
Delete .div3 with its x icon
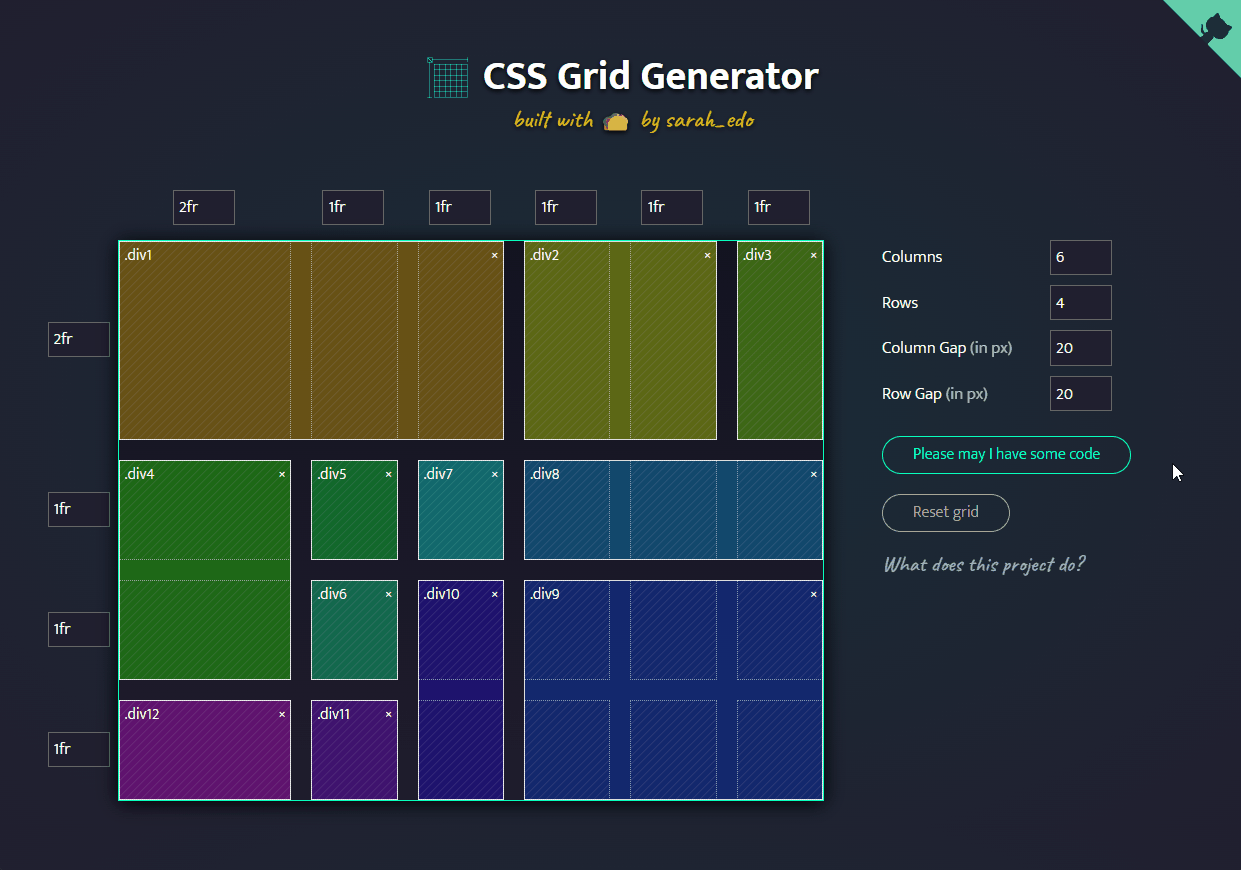813,256
